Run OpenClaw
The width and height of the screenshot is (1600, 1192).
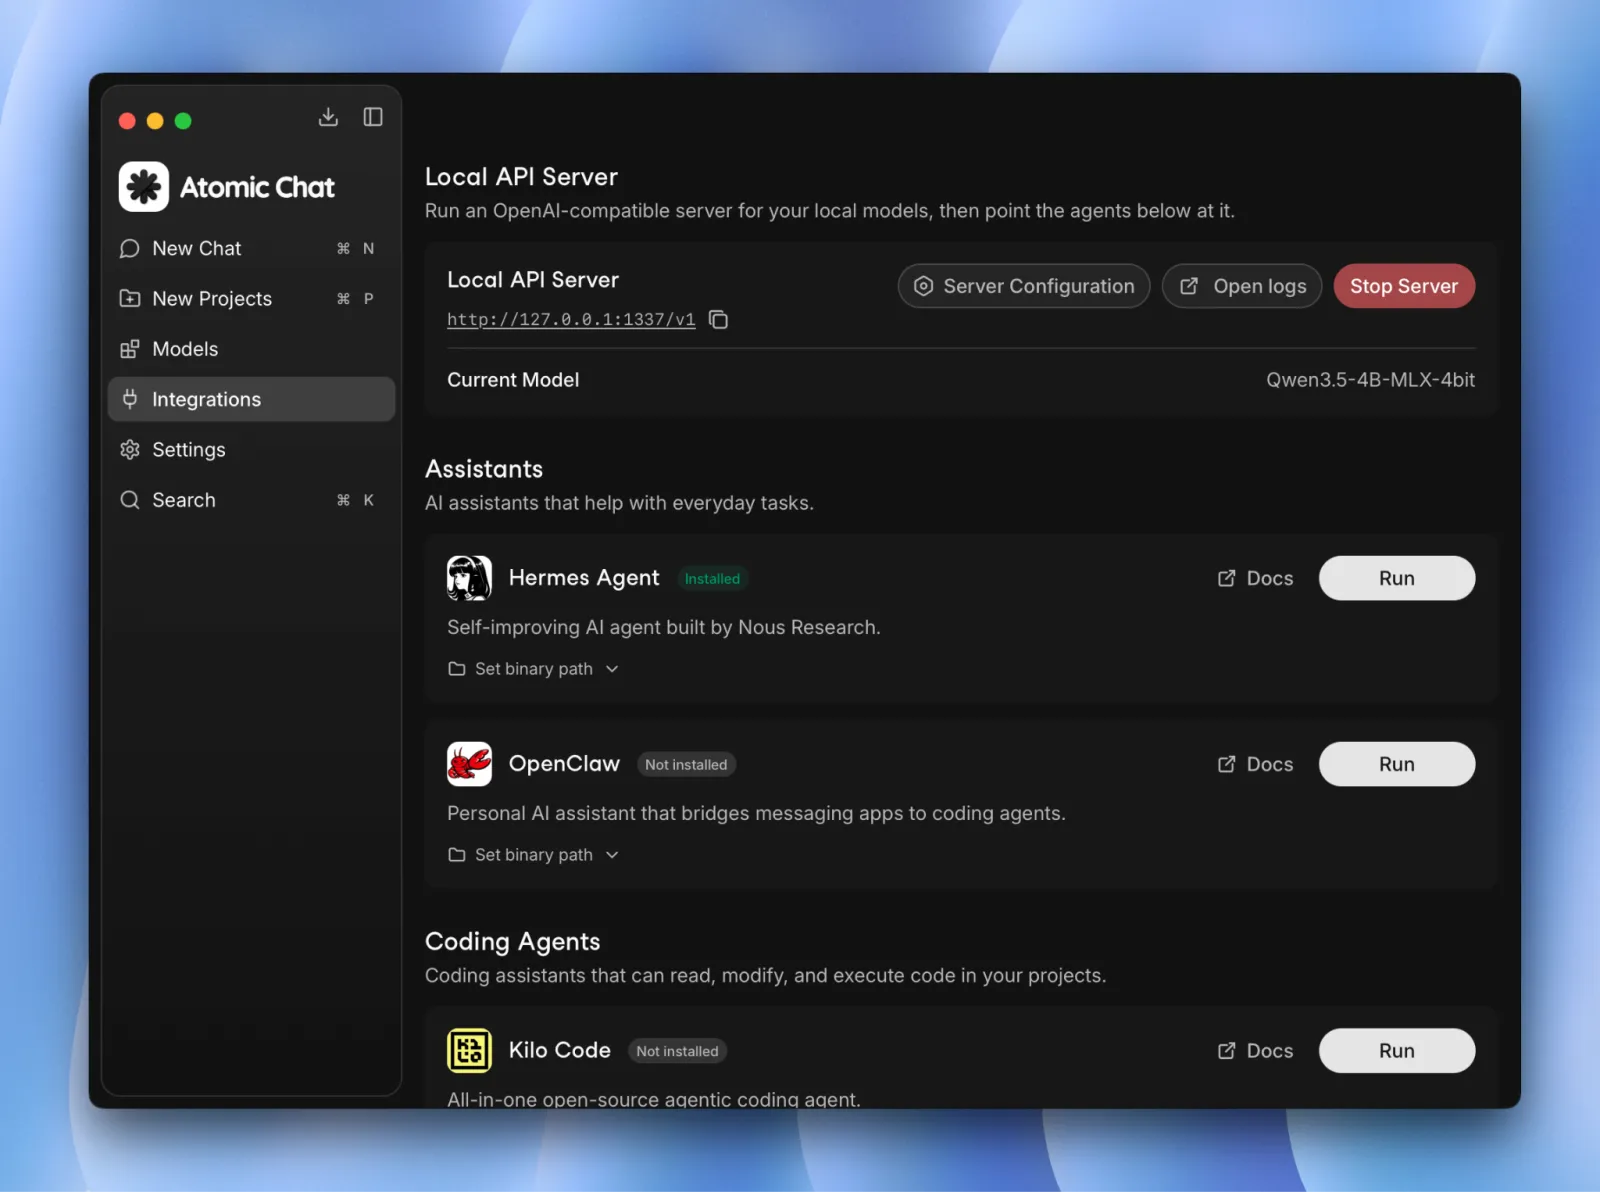[1397, 764]
